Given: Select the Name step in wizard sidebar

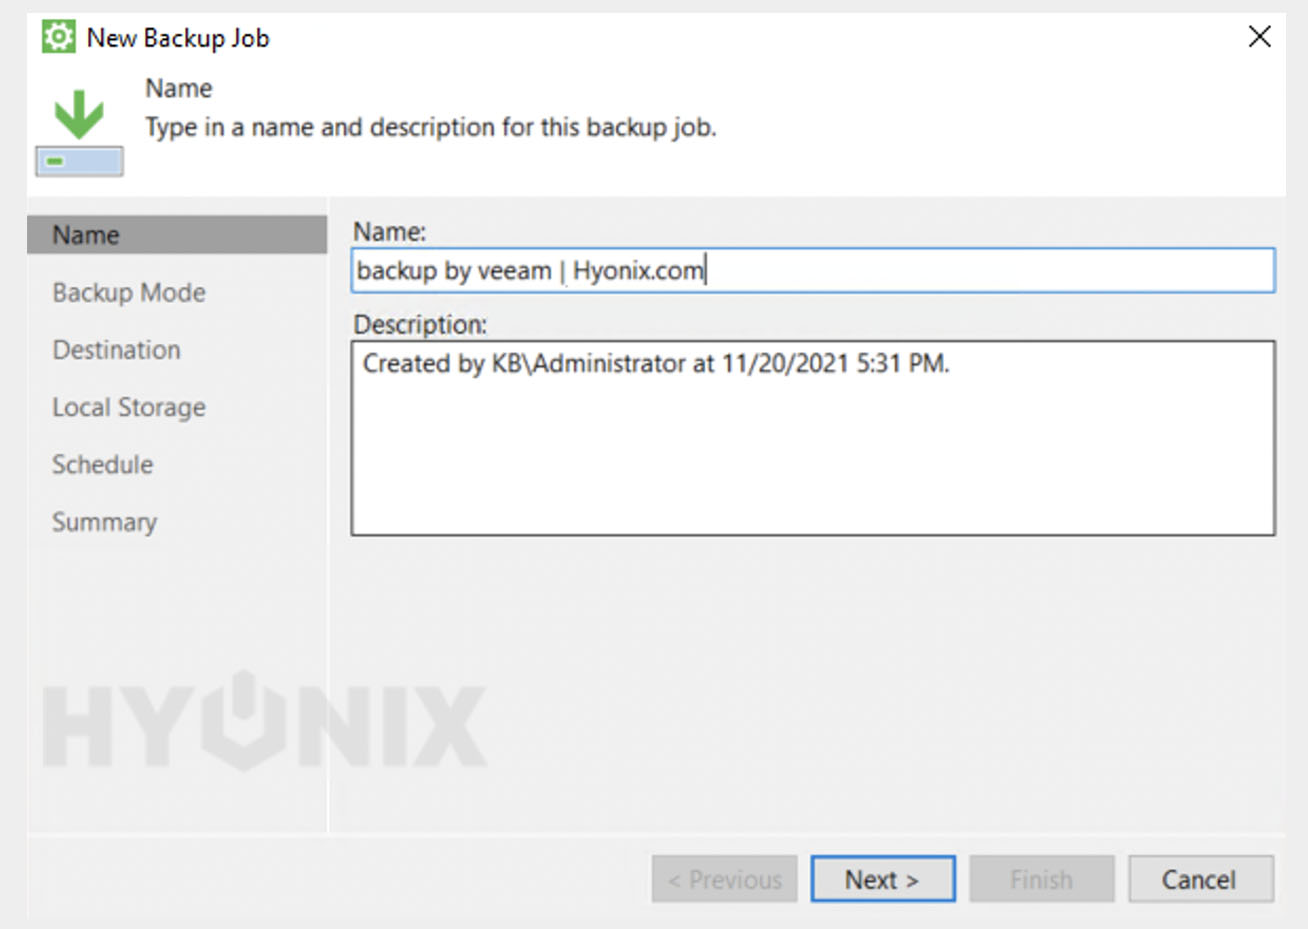Looking at the screenshot, I should click(x=177, y=235).
